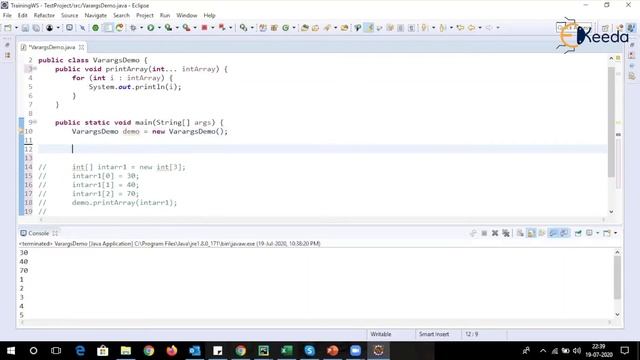Click the Quick Access search field
The width and height of the screenshot is (640, 360).
point(574,28)
